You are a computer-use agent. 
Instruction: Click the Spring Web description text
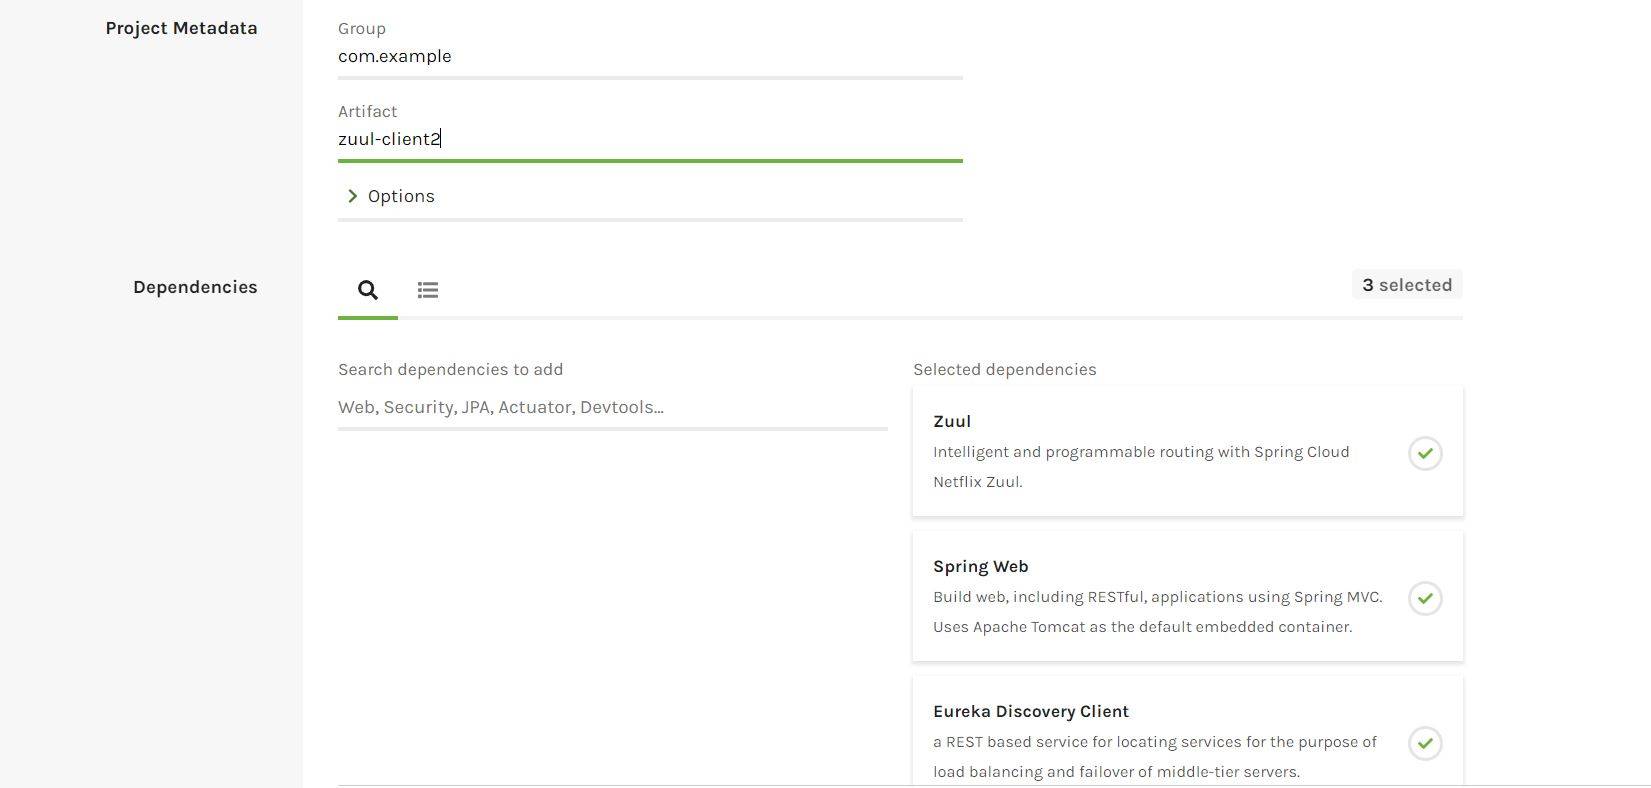click(1157, 611)
